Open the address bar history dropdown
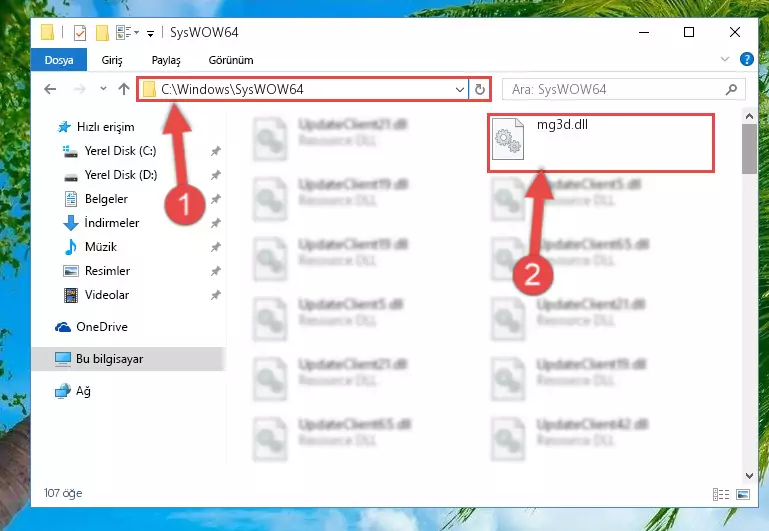769x531 pixels. coord(460,89)
